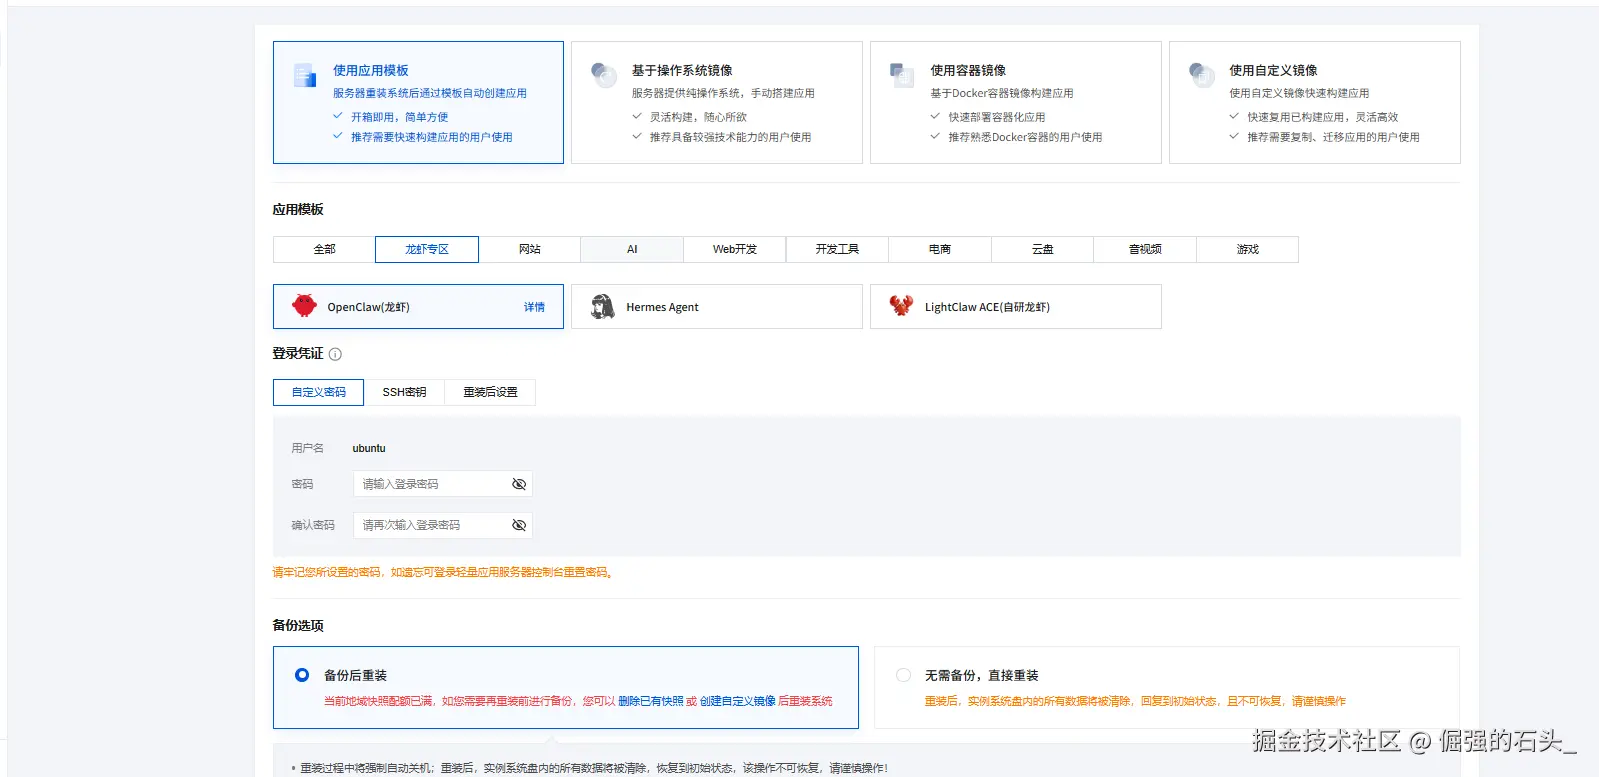The height and width of the screenshot is (777, 1599).
Task: Switch to the 网站 template tab
Action: click(530, 249)
